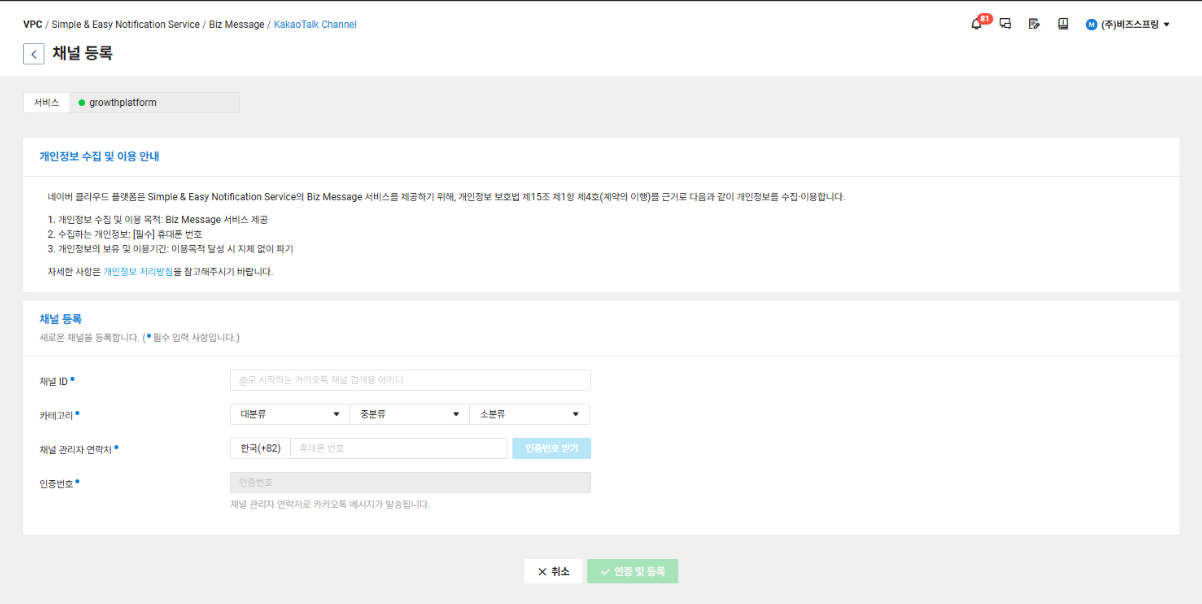Viewport: 1202px width, 604px height.
Task: Open the chat feedback icon in the header
Action: [1005, 23]
